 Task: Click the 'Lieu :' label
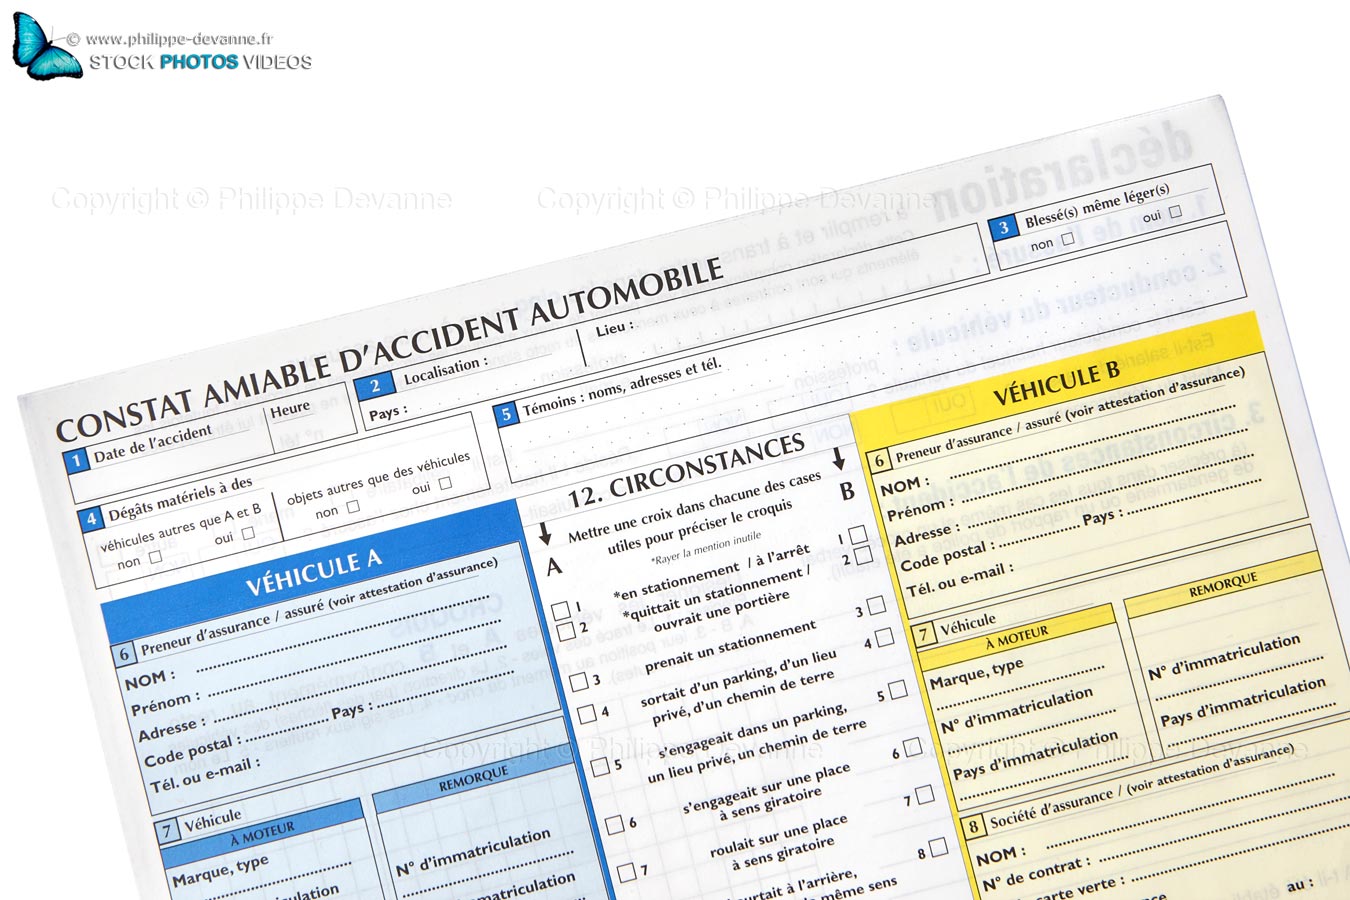pyautogui.click(x=615, y=327)
